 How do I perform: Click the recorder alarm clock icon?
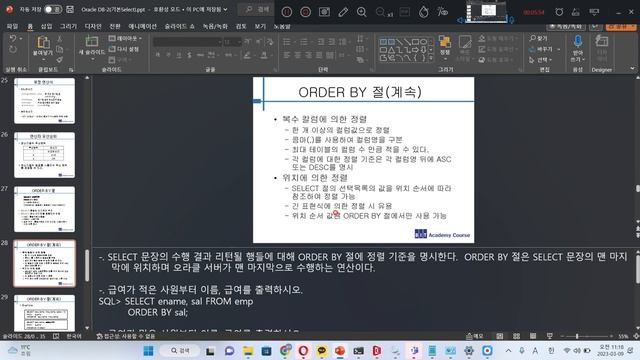(x=559, y=12)
